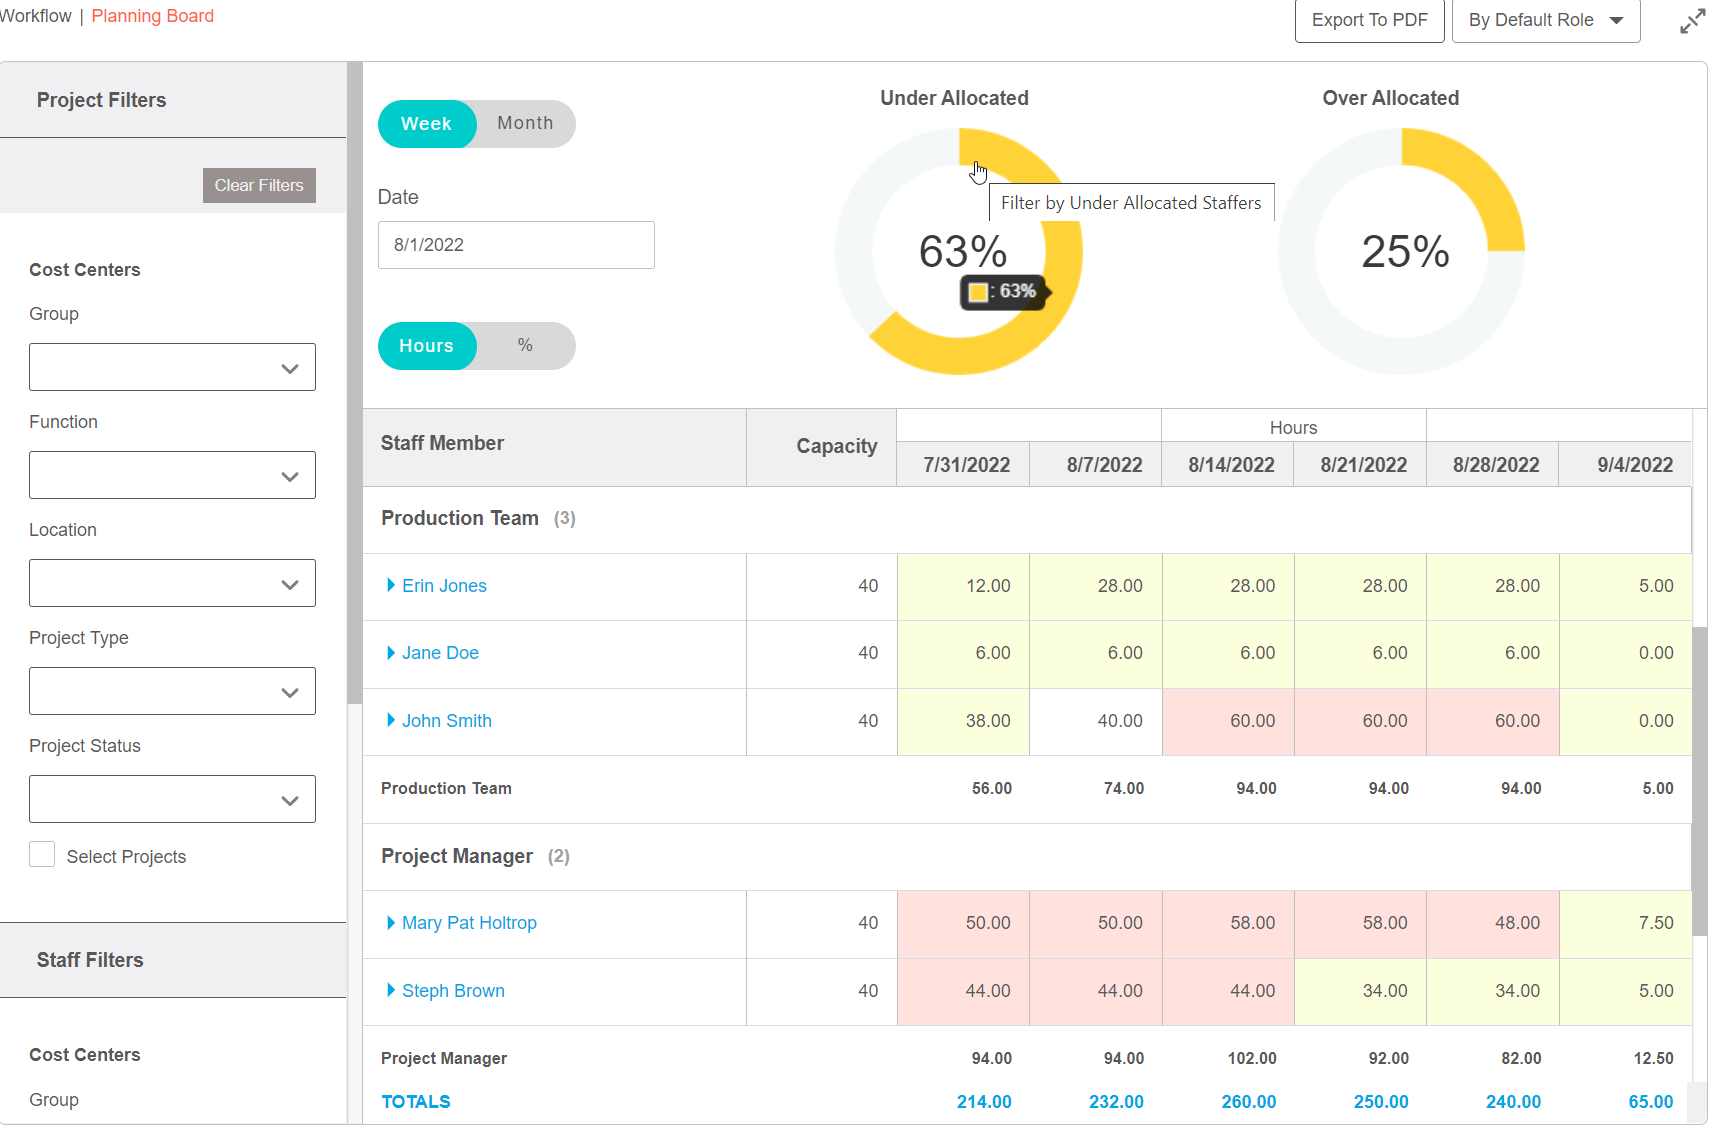Select the Production Team group header
Screen dimensions: 1712x1128
[1027, 519]
